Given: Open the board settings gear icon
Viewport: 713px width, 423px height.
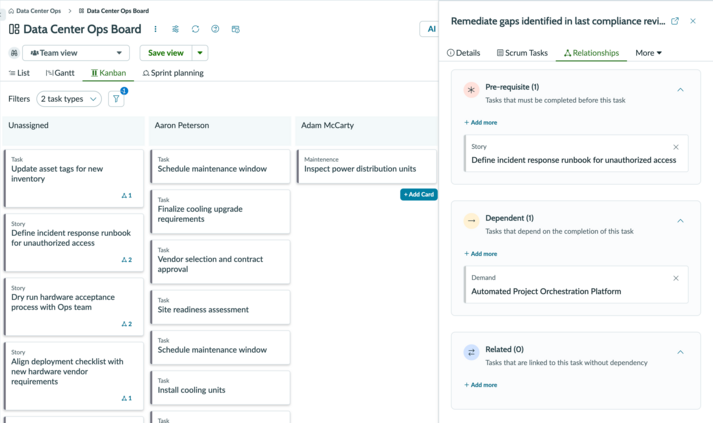Looking at the screenshot, I should (175, 29).
